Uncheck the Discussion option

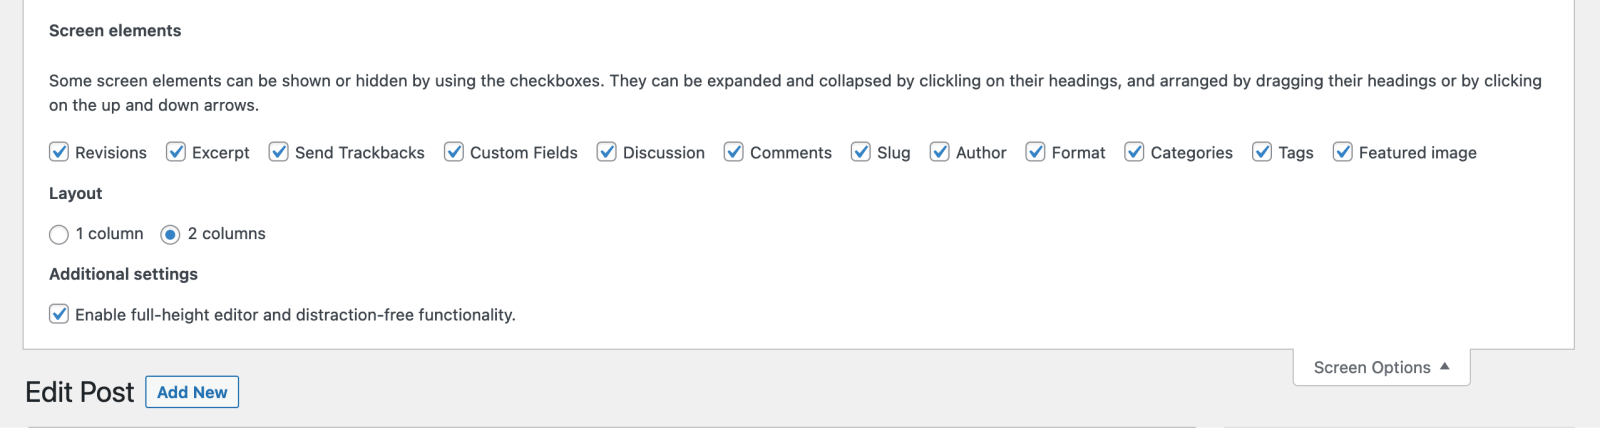[x=607, y=152]
